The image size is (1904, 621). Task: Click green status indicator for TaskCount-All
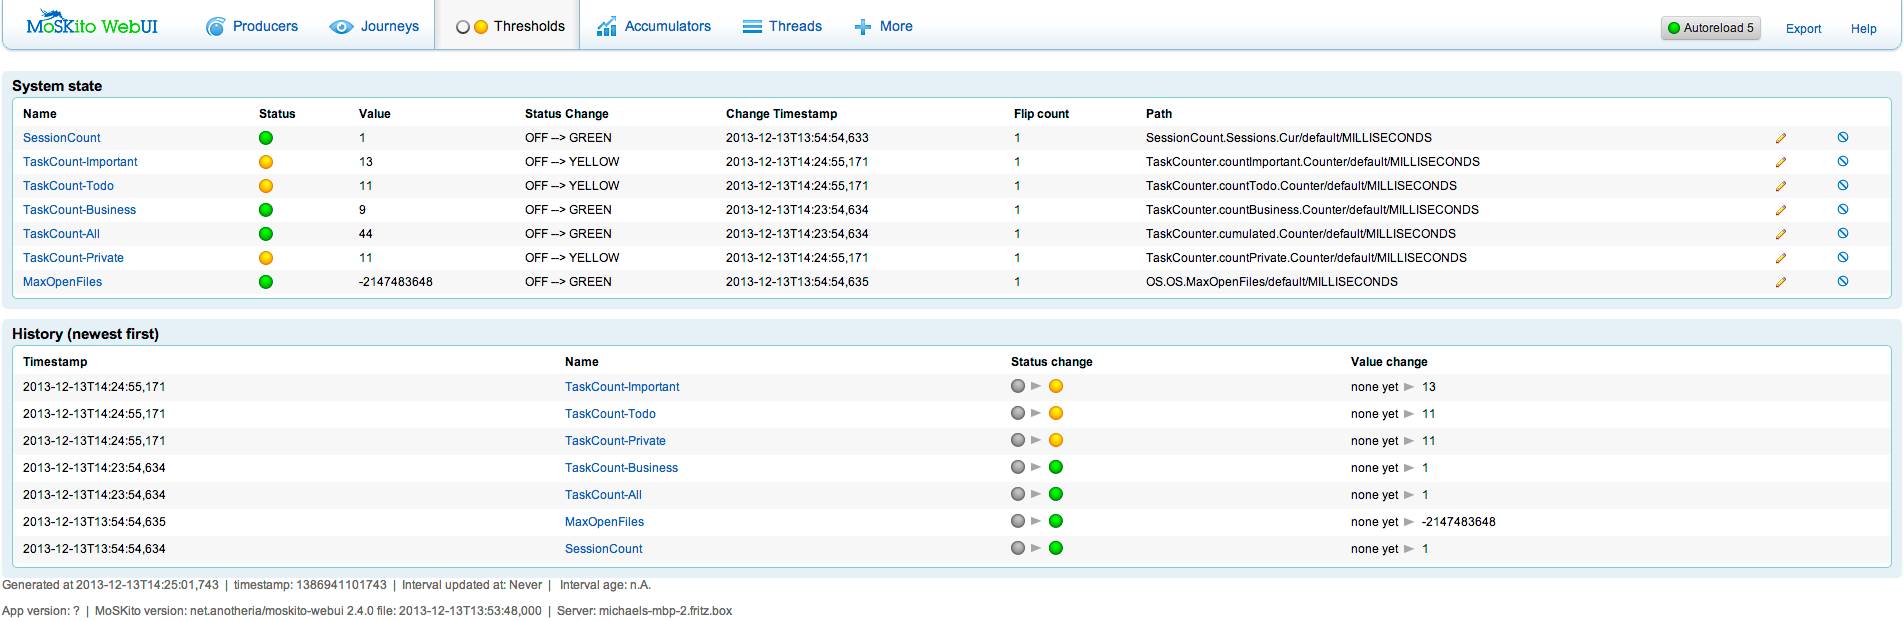(266, 234)
